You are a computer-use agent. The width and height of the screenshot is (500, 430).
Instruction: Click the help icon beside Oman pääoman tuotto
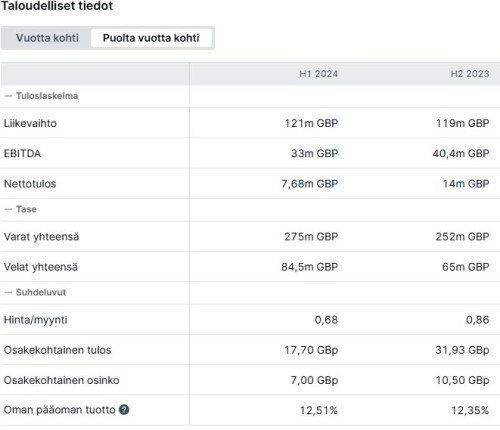pos(124,410)
